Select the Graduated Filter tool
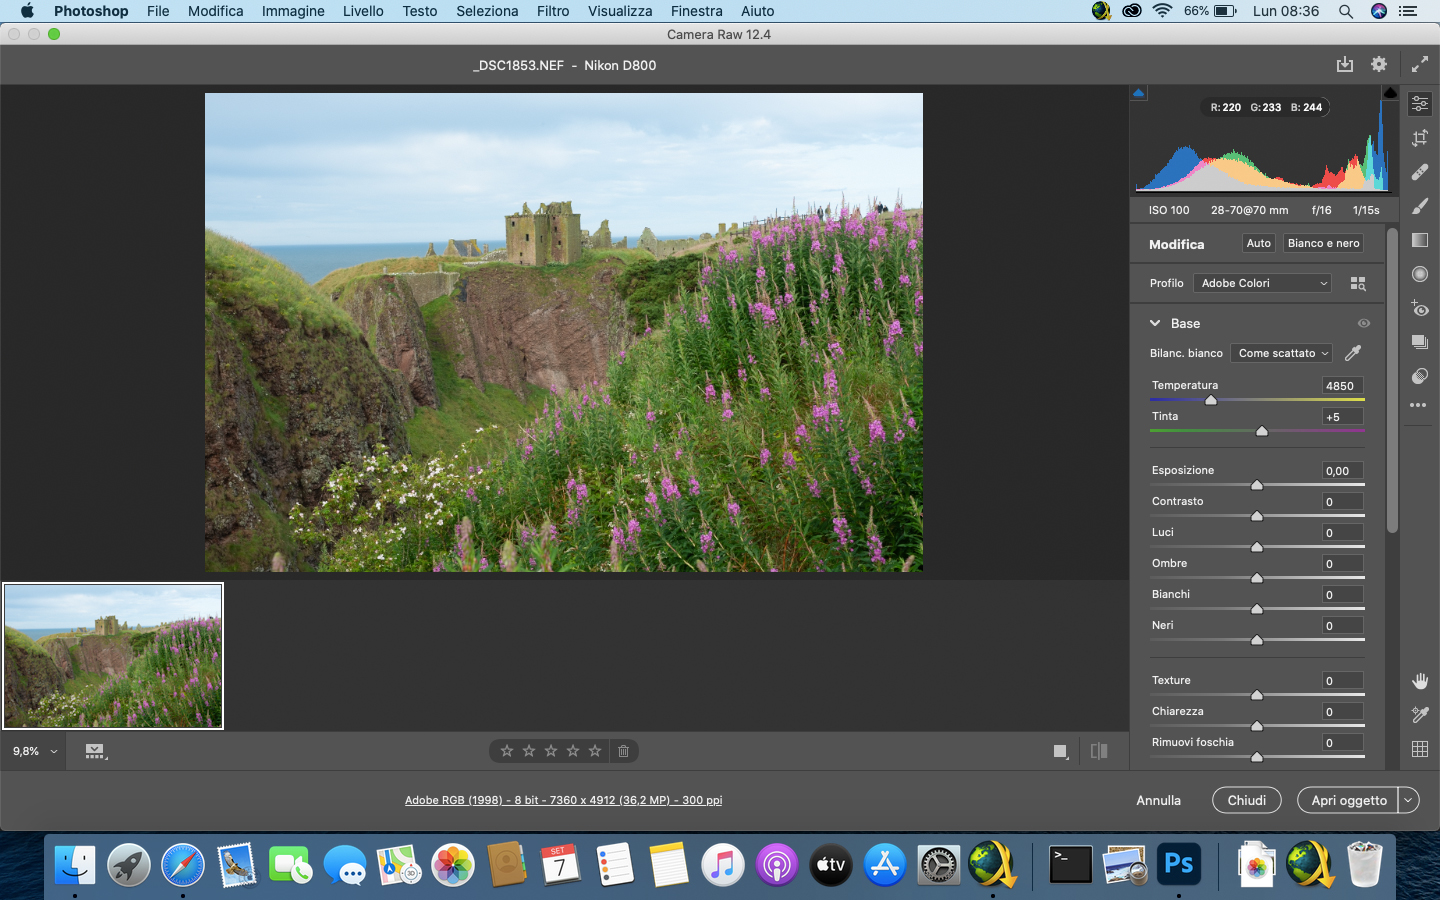This screenshot has width=1440, height=900. point(1419,240)
